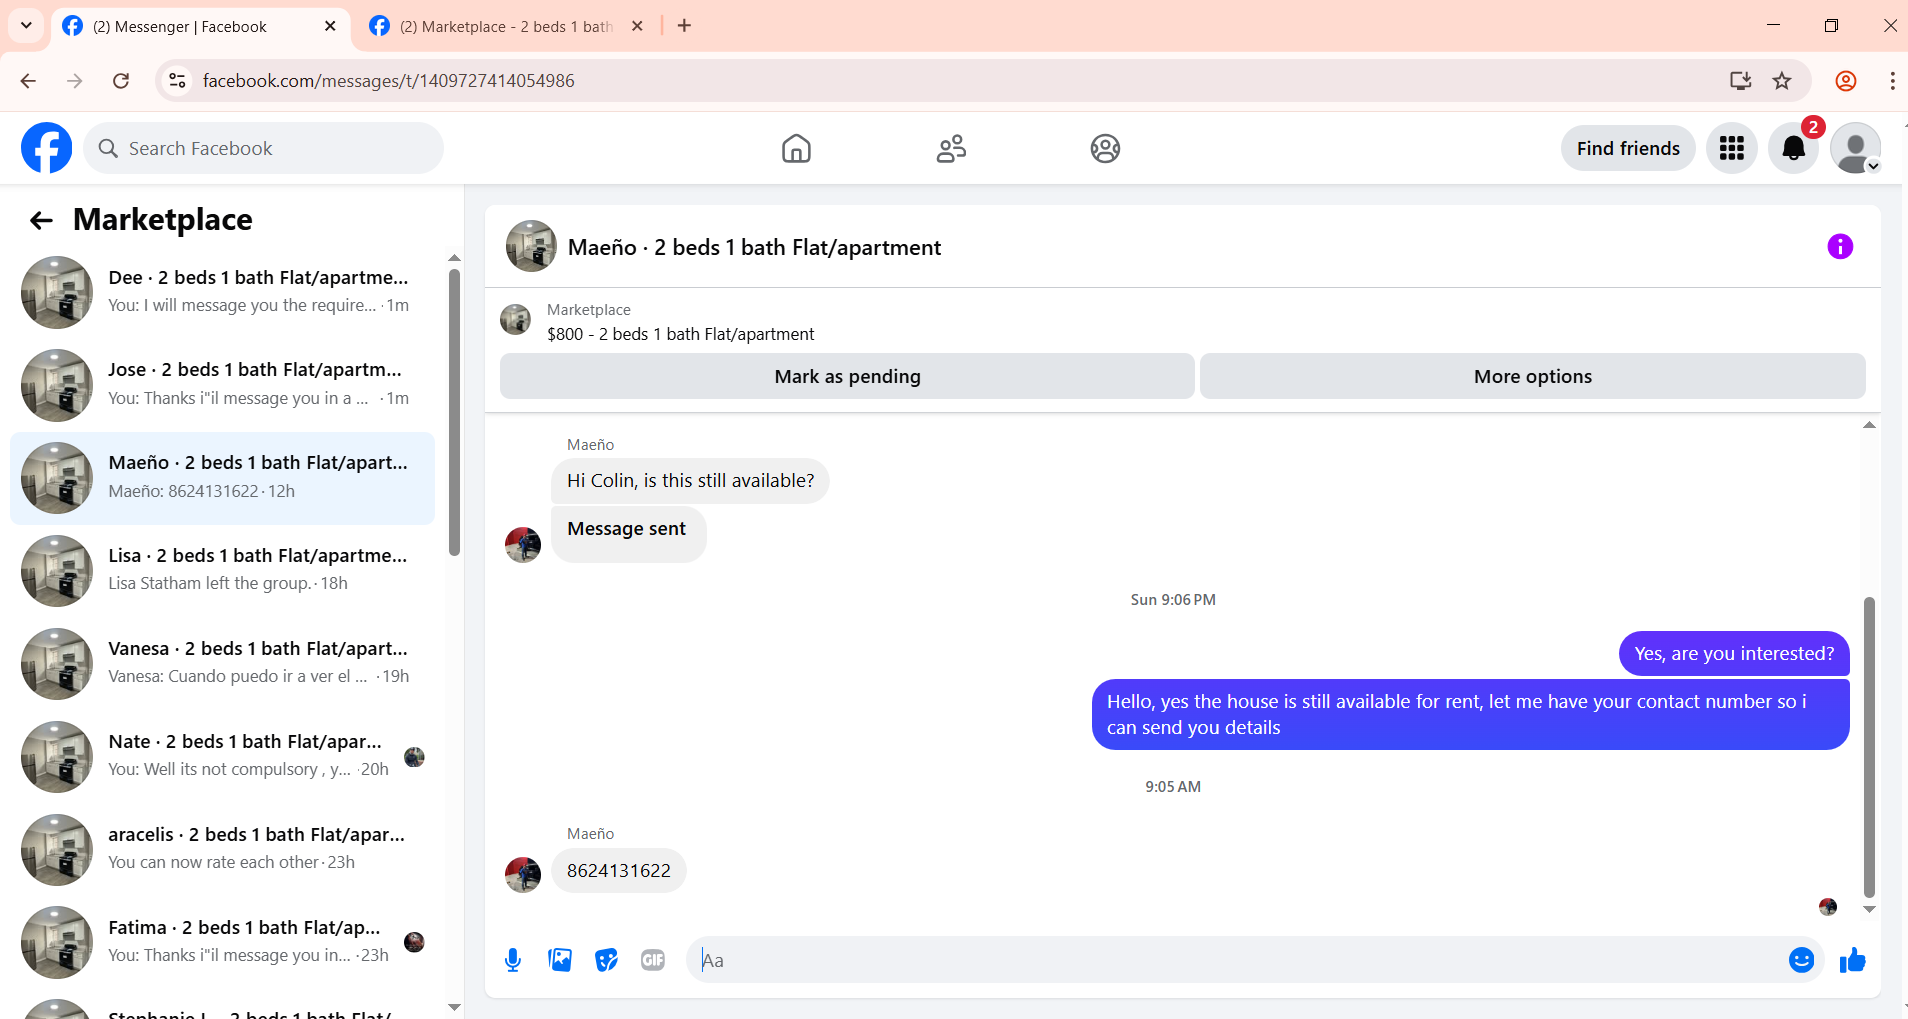Close the Messenger | Facebook tab
This screenshot has height=1019, width=1908.
330,26
